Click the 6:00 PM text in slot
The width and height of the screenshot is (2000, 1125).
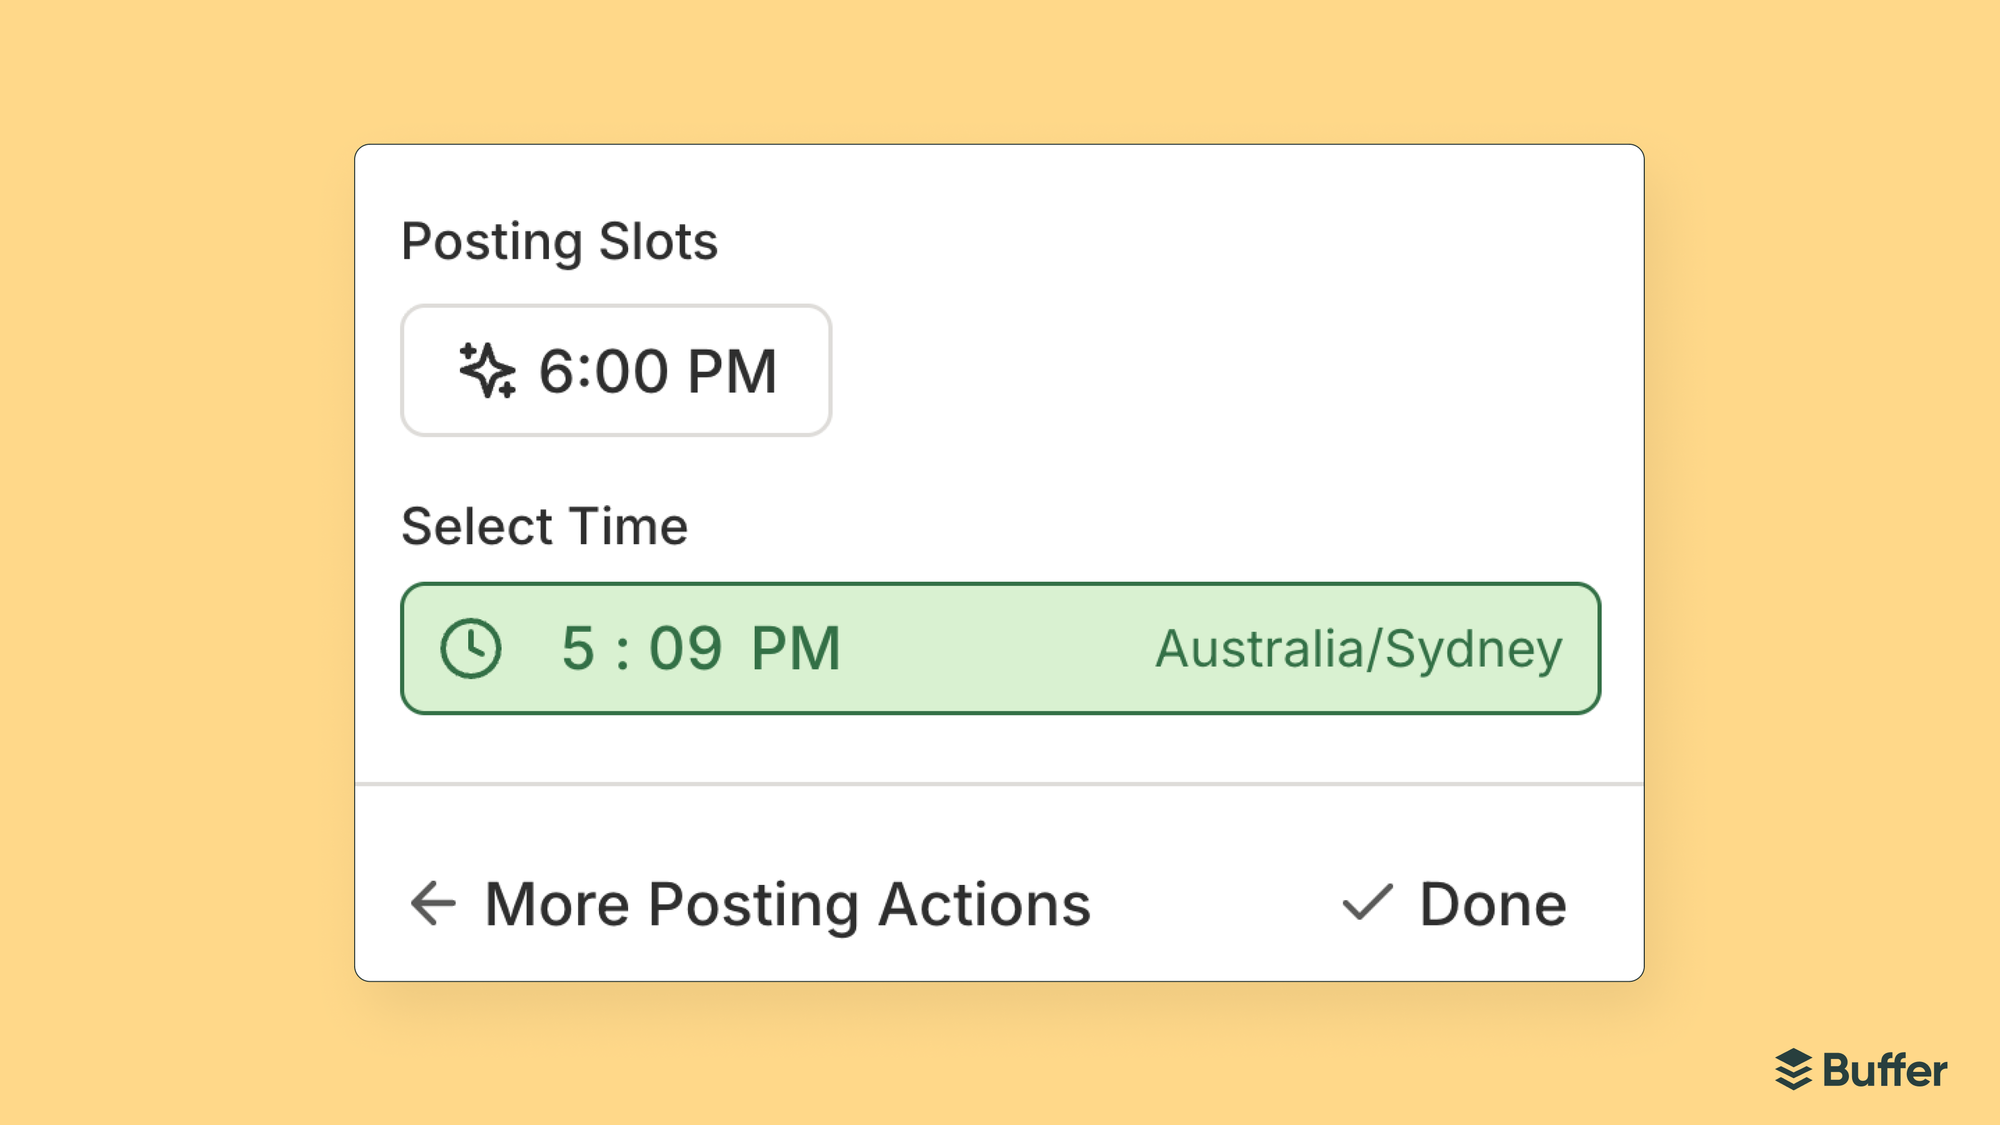click(657, 371)
